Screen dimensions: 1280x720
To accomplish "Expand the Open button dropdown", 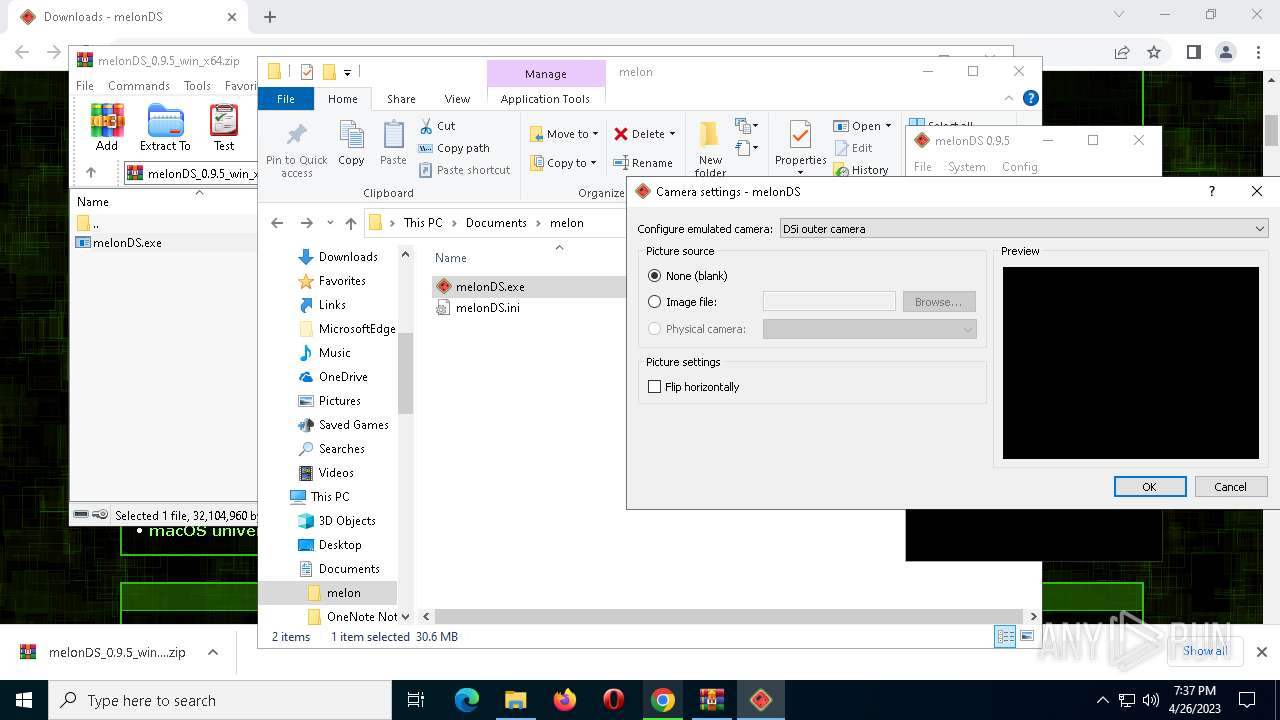I will (x=888, y=126).
